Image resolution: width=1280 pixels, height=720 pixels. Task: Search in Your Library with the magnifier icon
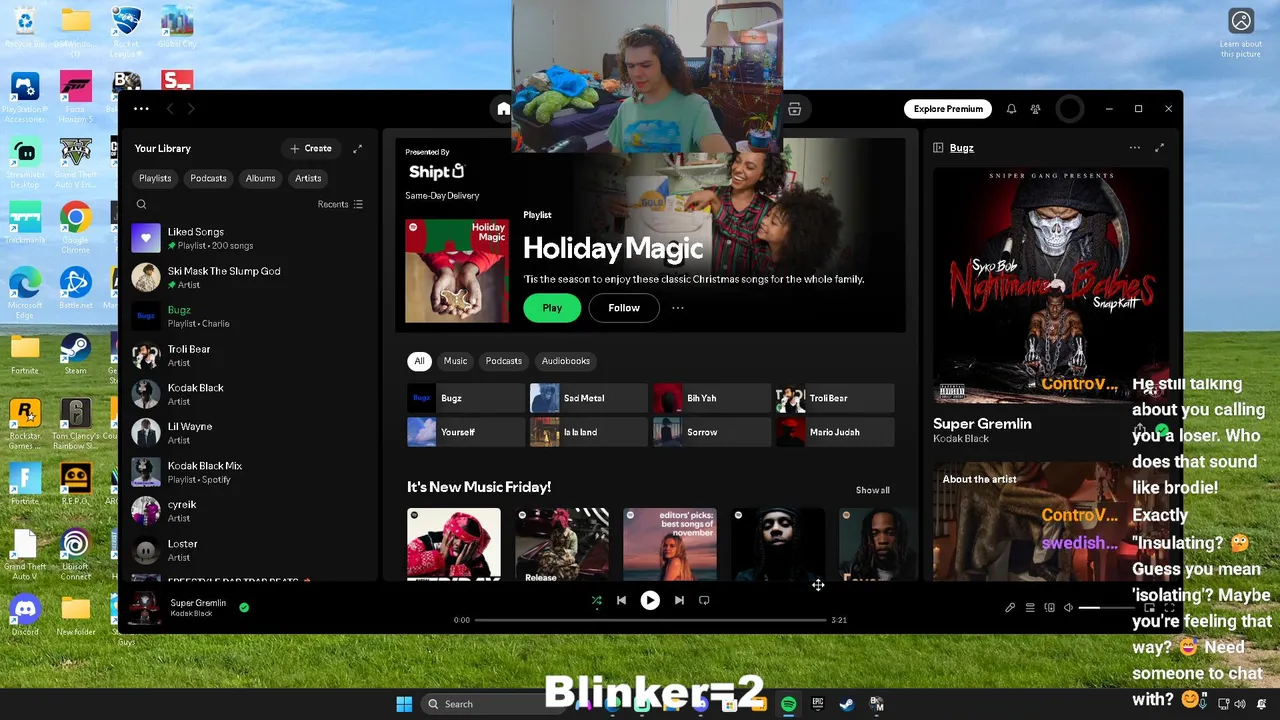pyautogui.click(x=141, y=204)
